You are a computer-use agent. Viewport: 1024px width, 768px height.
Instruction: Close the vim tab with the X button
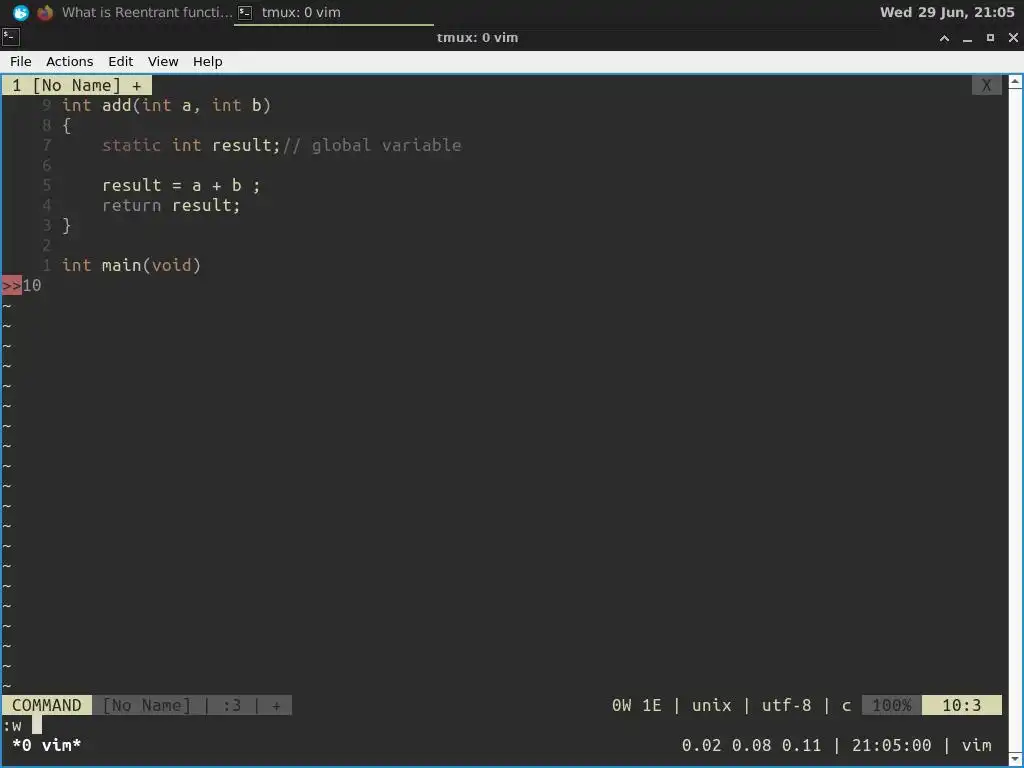tap(986, 86)
